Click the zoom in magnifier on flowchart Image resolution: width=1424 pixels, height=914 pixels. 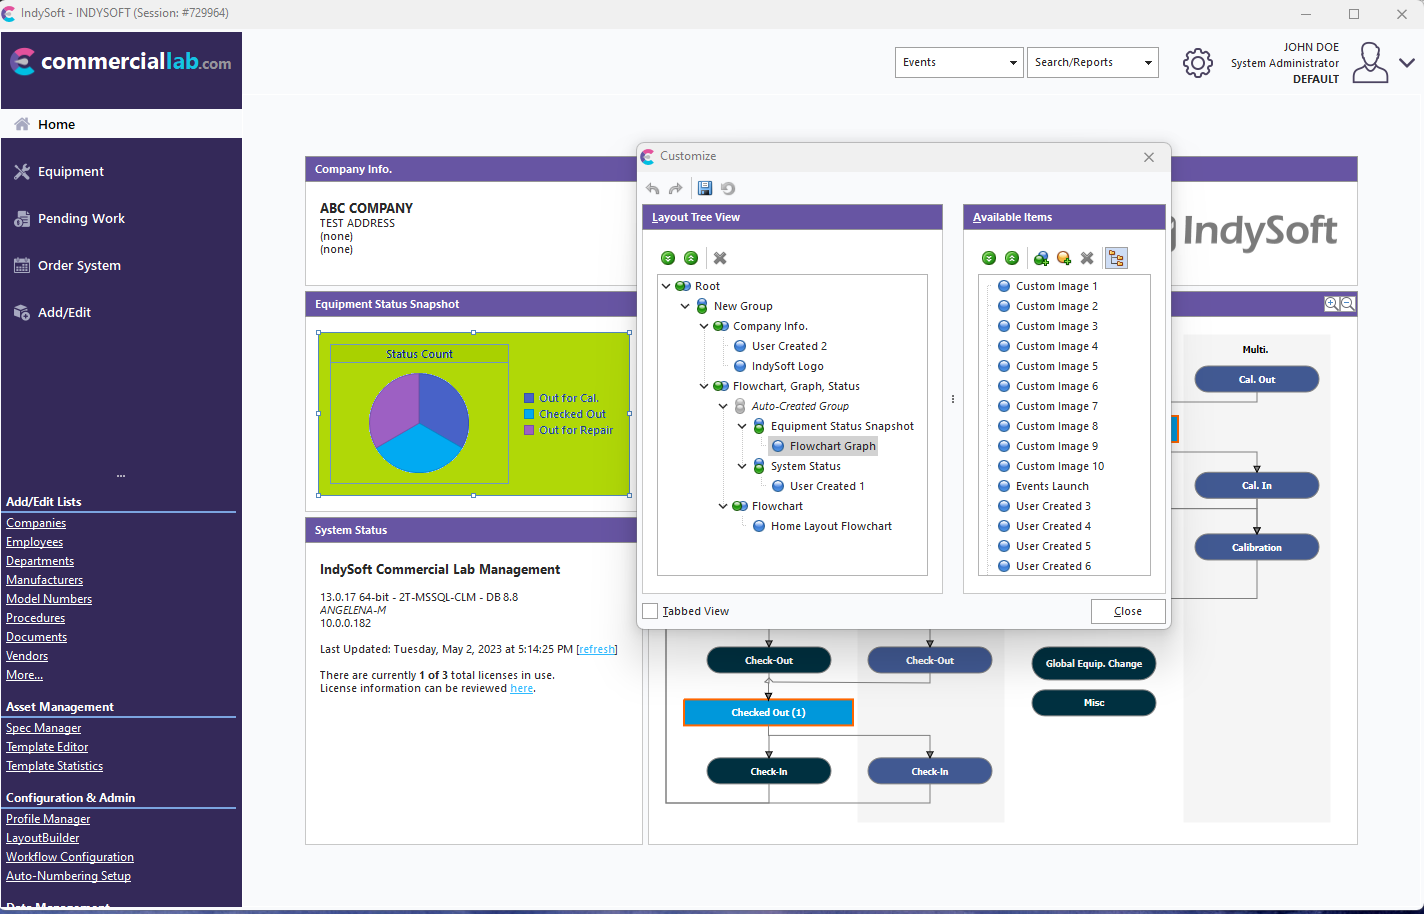pos(1332,304)
